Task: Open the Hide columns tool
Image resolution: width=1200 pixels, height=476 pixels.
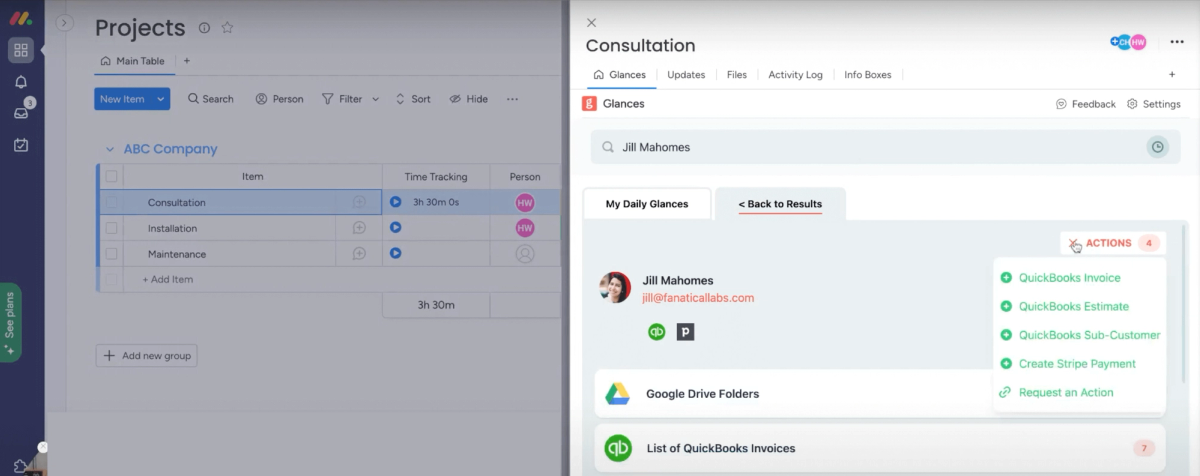Action: [468, 99]
